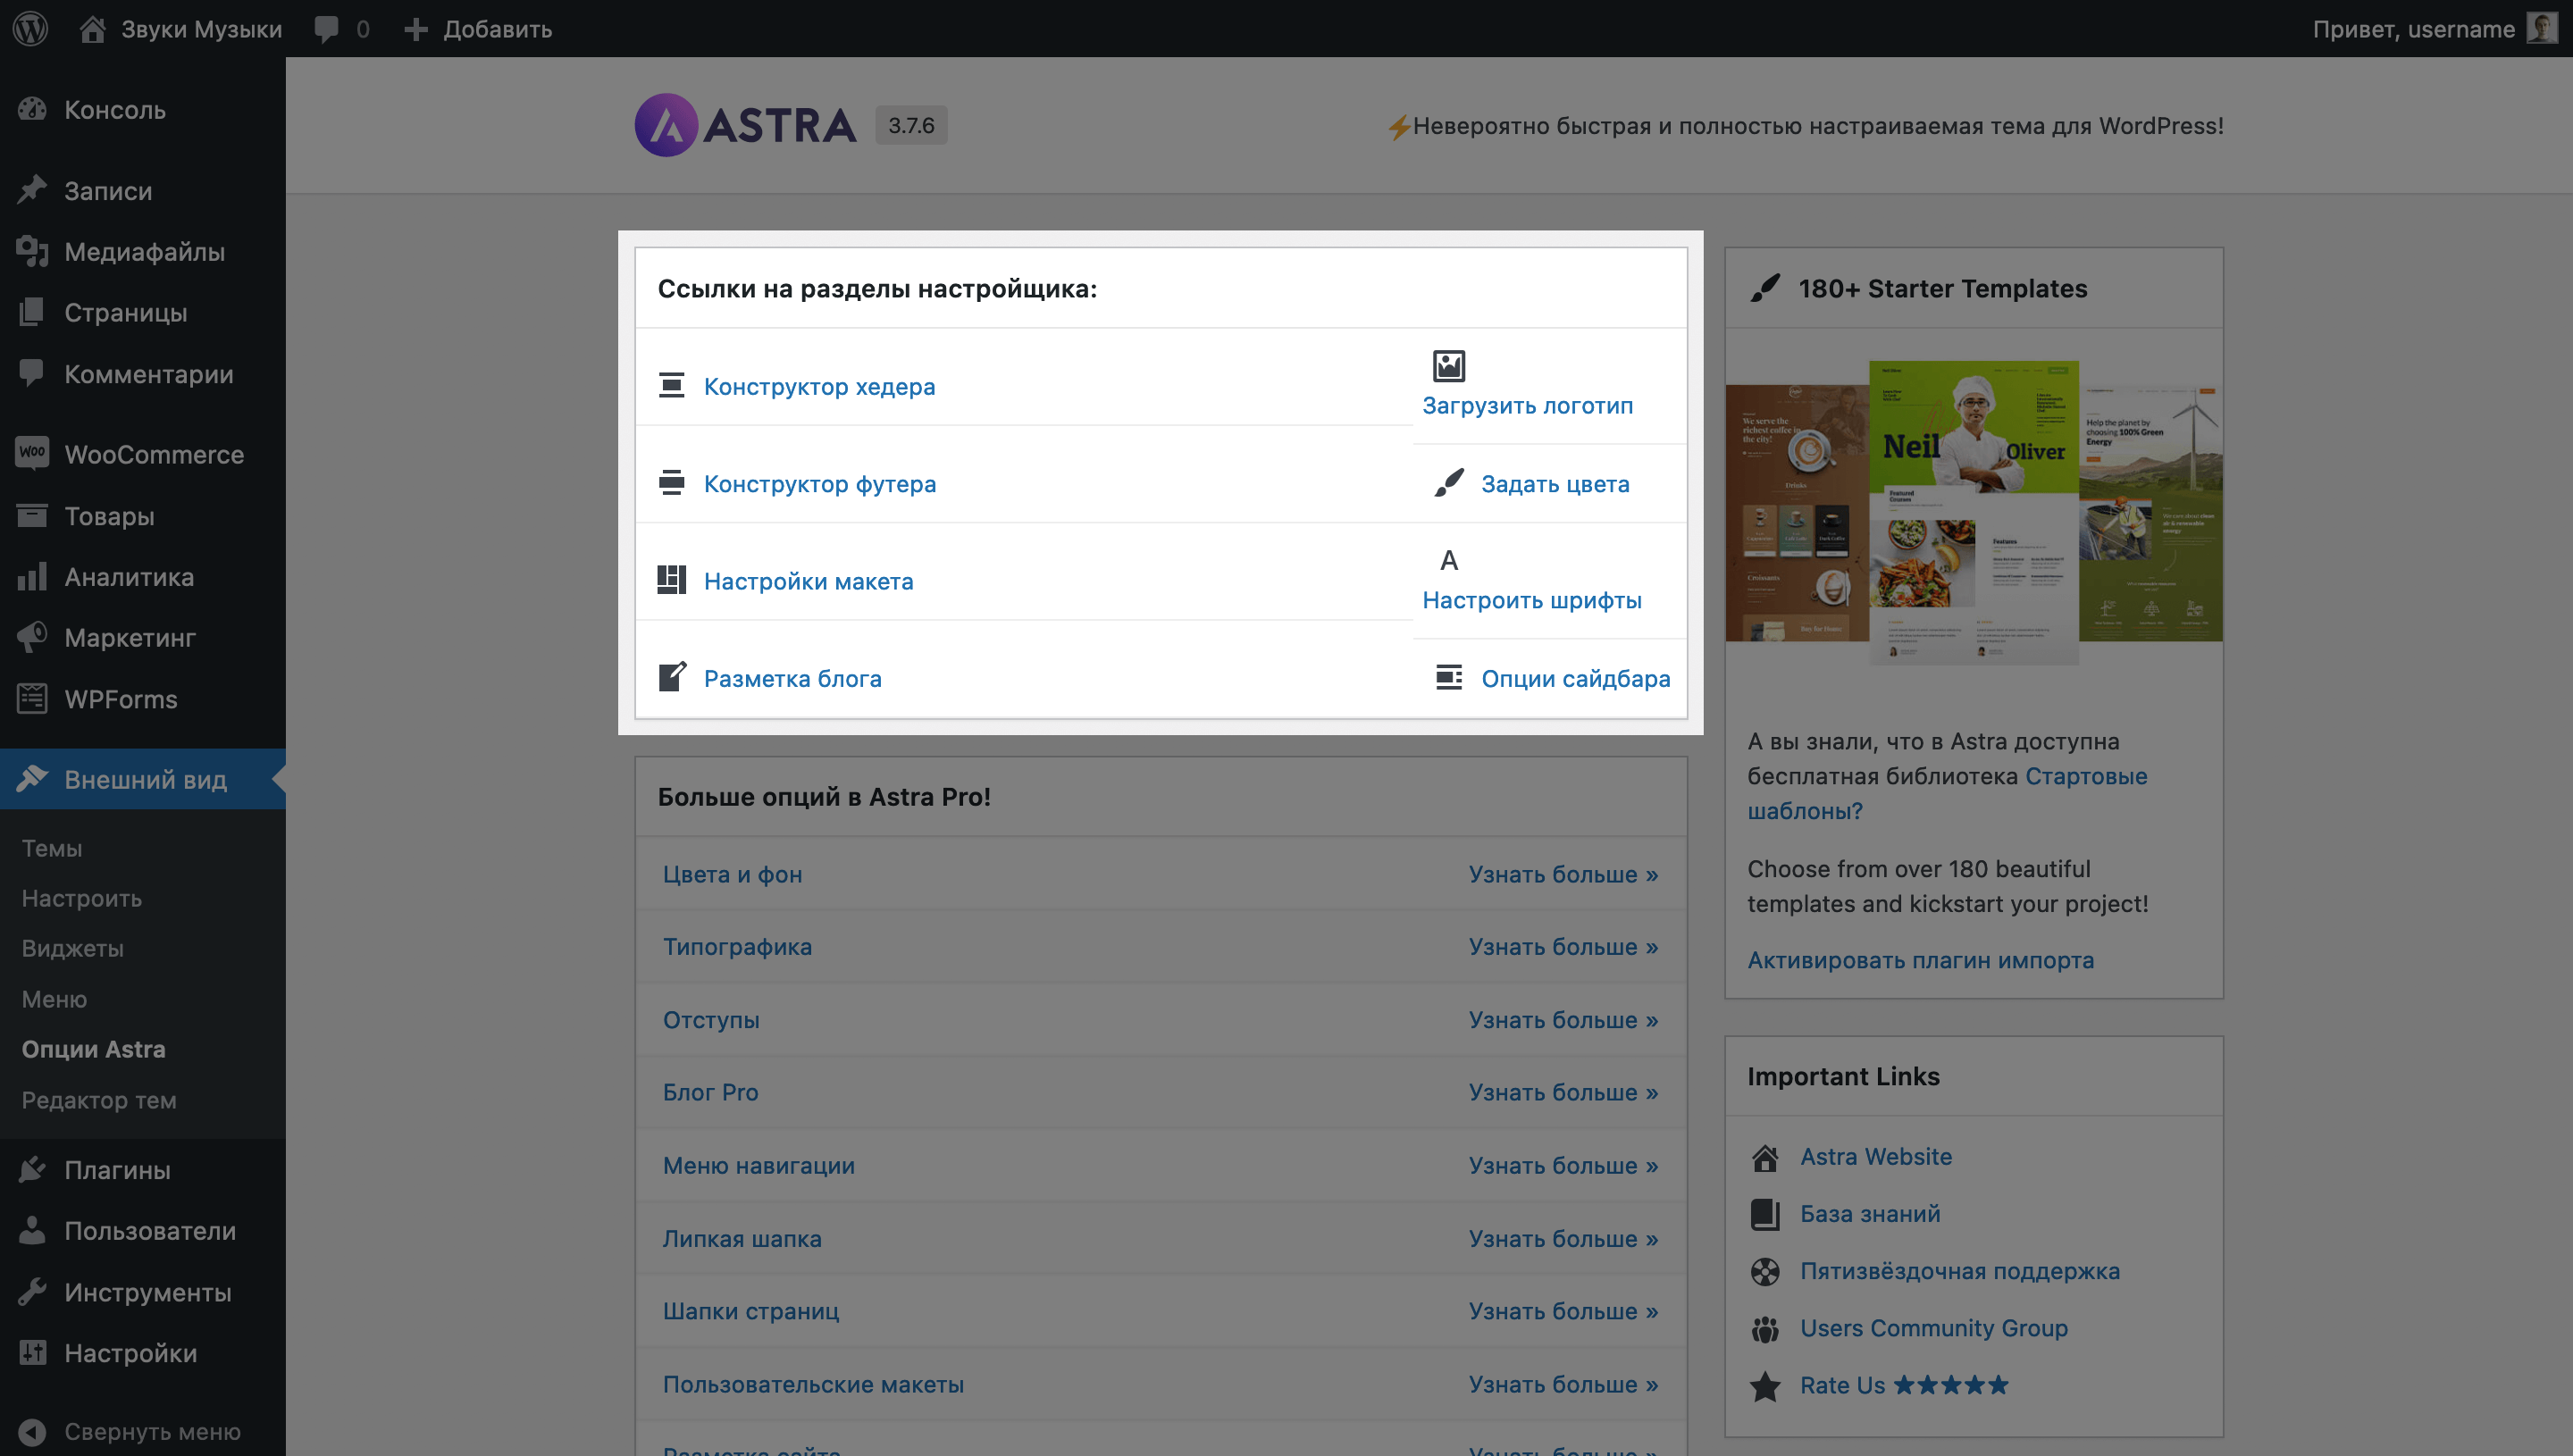Click the WPForms form icon
Image resolution: width=2573 pixels, height=1456 pixels.
click(32, 698)
